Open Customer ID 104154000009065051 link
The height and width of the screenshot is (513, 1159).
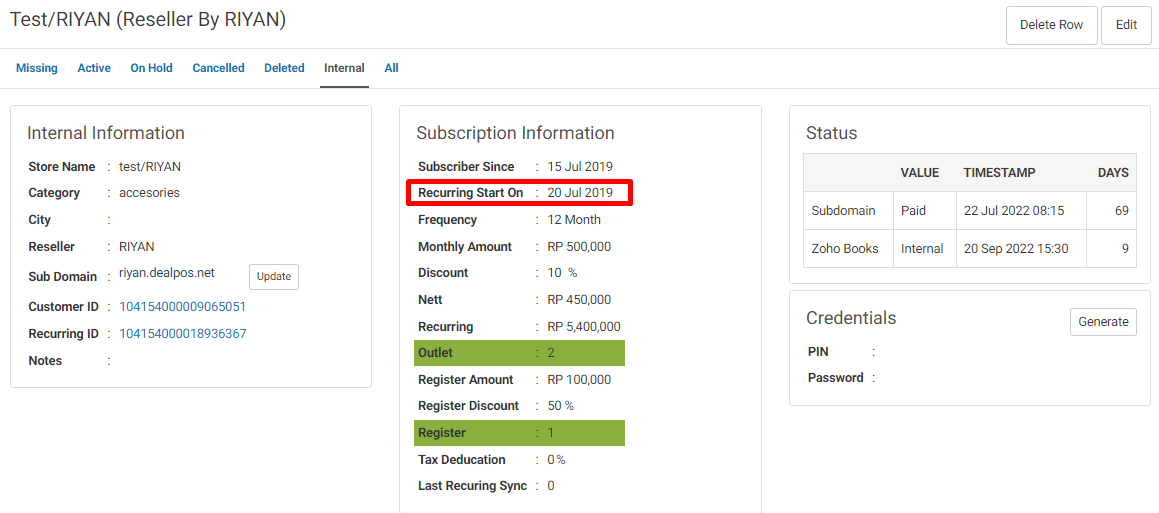pyautogui.click(x=183, y=306)
